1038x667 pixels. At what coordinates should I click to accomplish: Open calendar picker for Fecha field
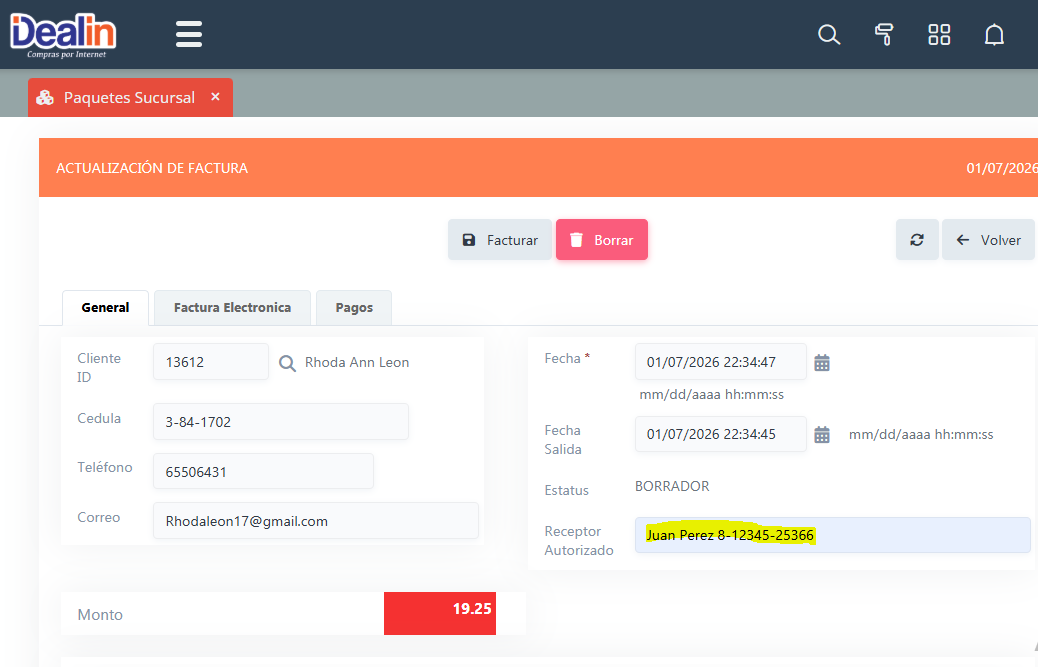click(x=822, y=362)
